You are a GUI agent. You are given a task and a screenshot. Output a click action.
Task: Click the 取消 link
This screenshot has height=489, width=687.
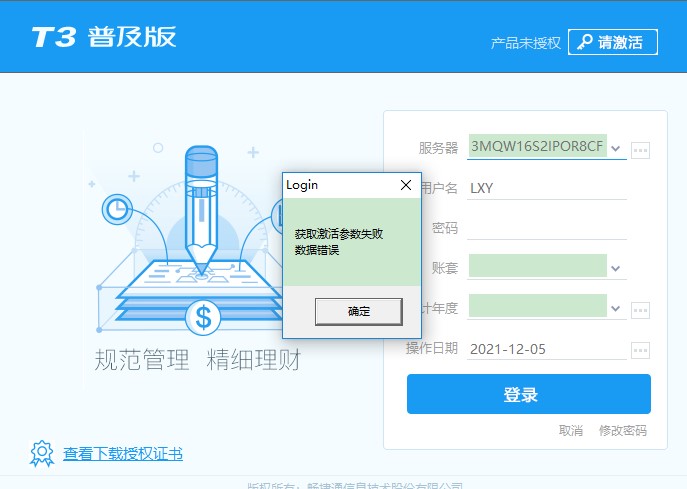click(x=570, y=431)
